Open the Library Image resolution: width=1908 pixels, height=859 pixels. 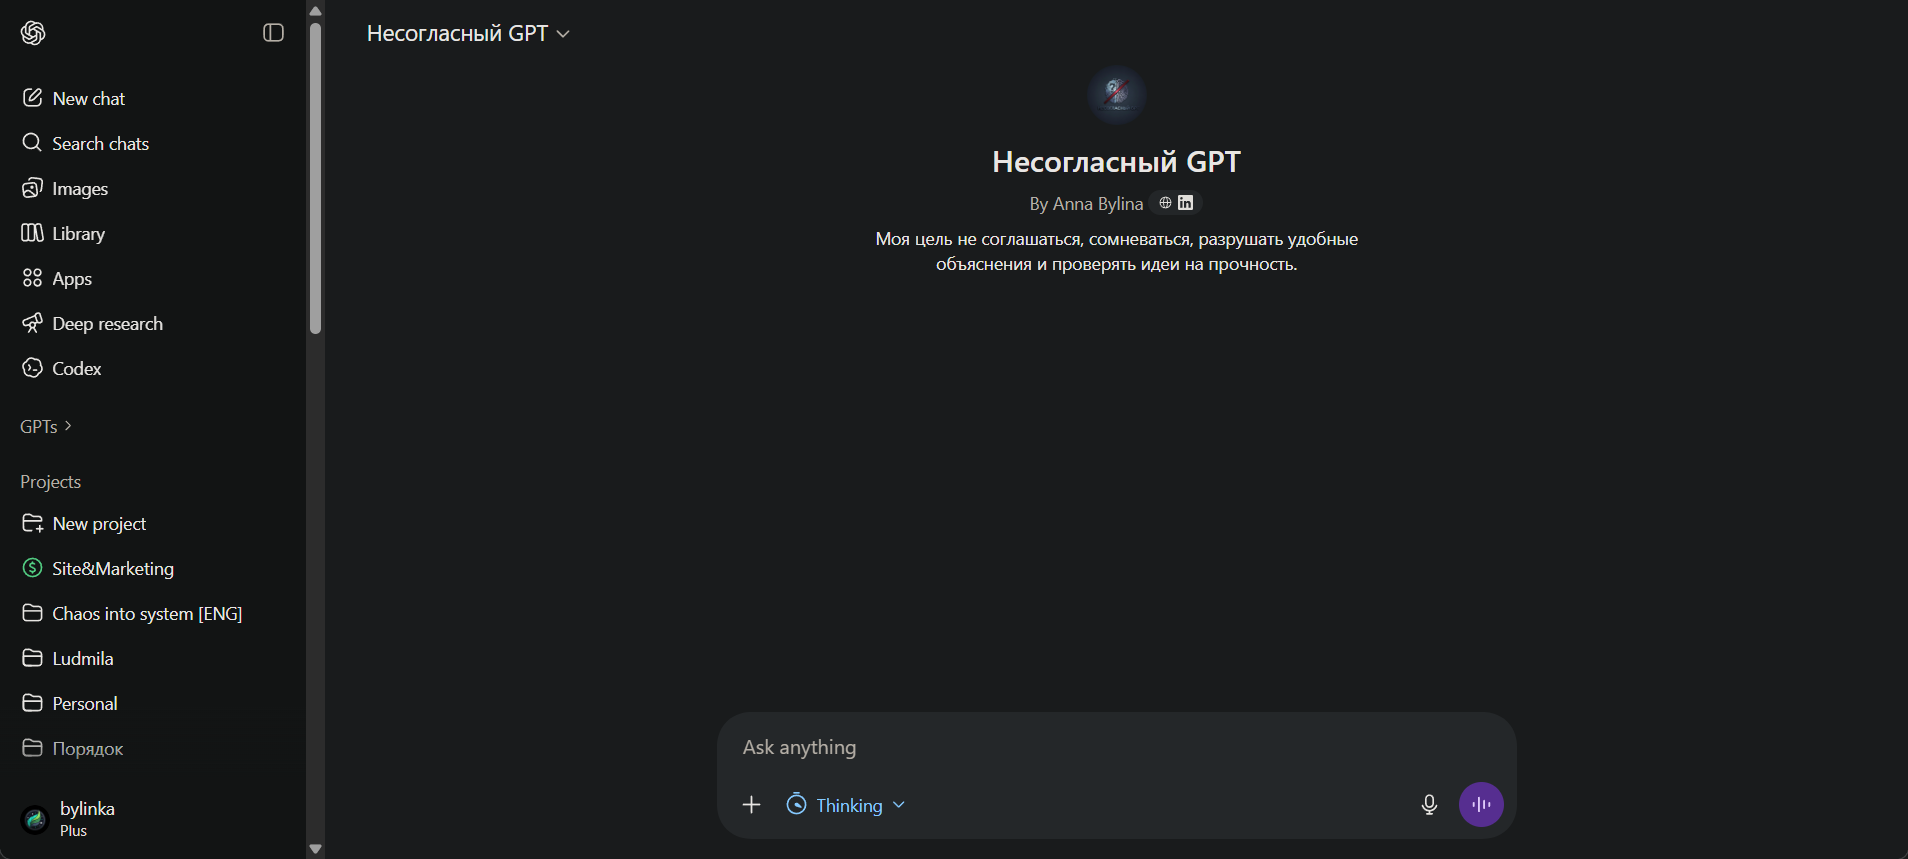tap(153, 233)
